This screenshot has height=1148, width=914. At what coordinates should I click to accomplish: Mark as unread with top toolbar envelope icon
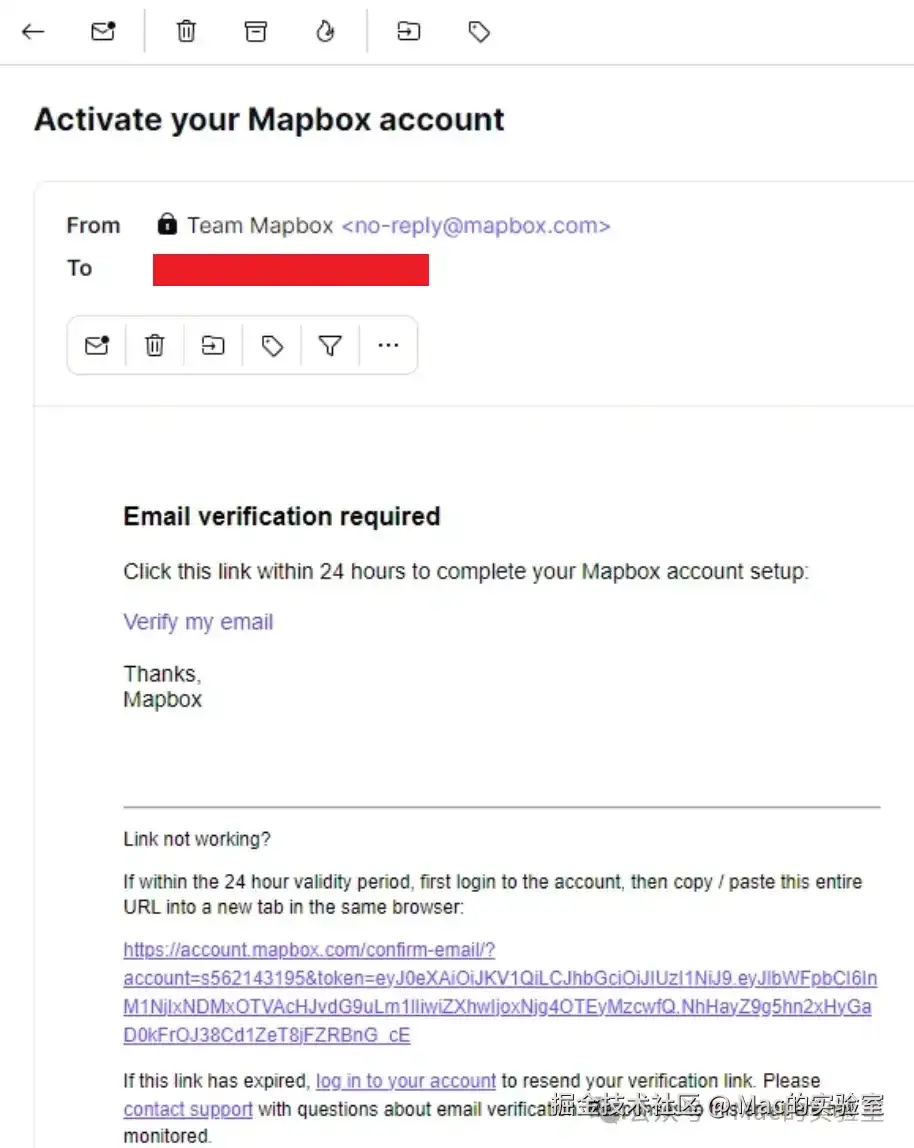103,32
